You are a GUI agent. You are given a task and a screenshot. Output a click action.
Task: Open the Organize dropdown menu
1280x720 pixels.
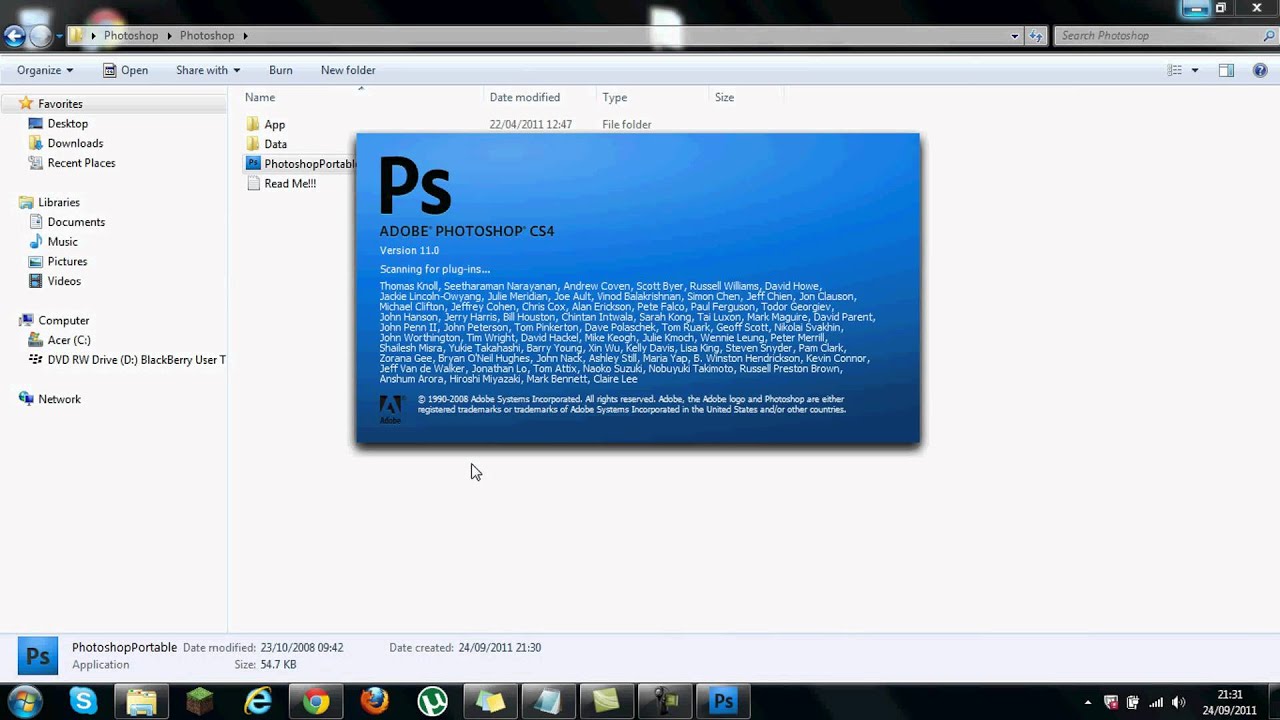point(45,70)
